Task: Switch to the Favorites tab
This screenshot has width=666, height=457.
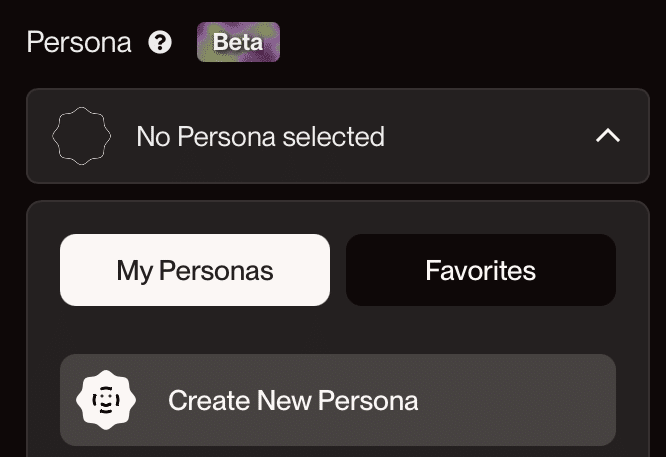Action: pyautogui.click(x=481, y=270)
